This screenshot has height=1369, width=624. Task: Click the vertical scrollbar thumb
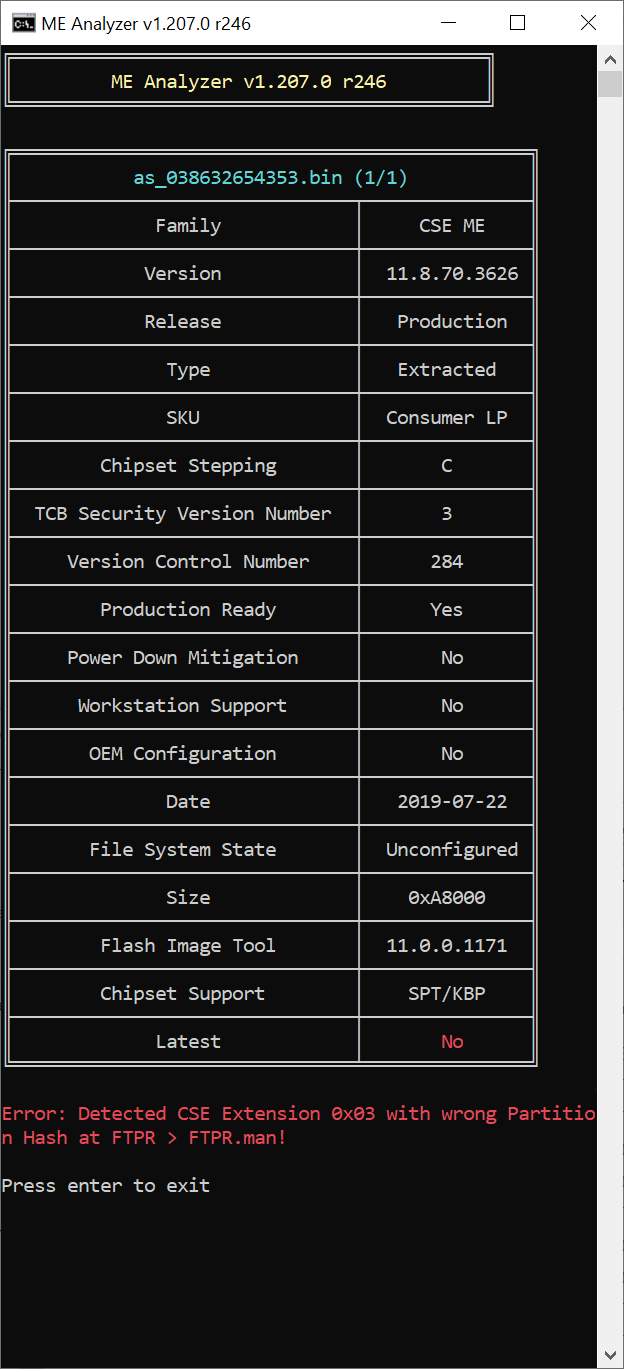[x=610, y=84]
